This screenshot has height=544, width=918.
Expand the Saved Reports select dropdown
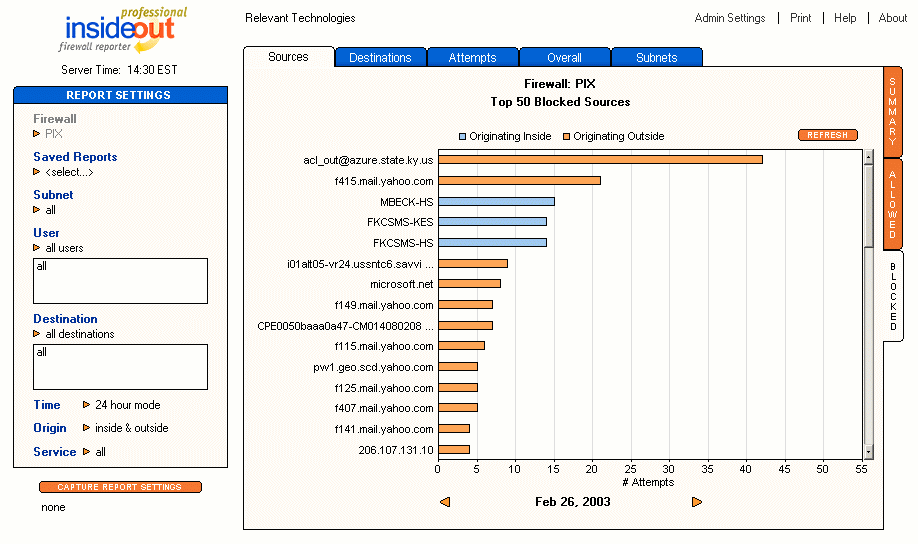[x=37, y=172]
